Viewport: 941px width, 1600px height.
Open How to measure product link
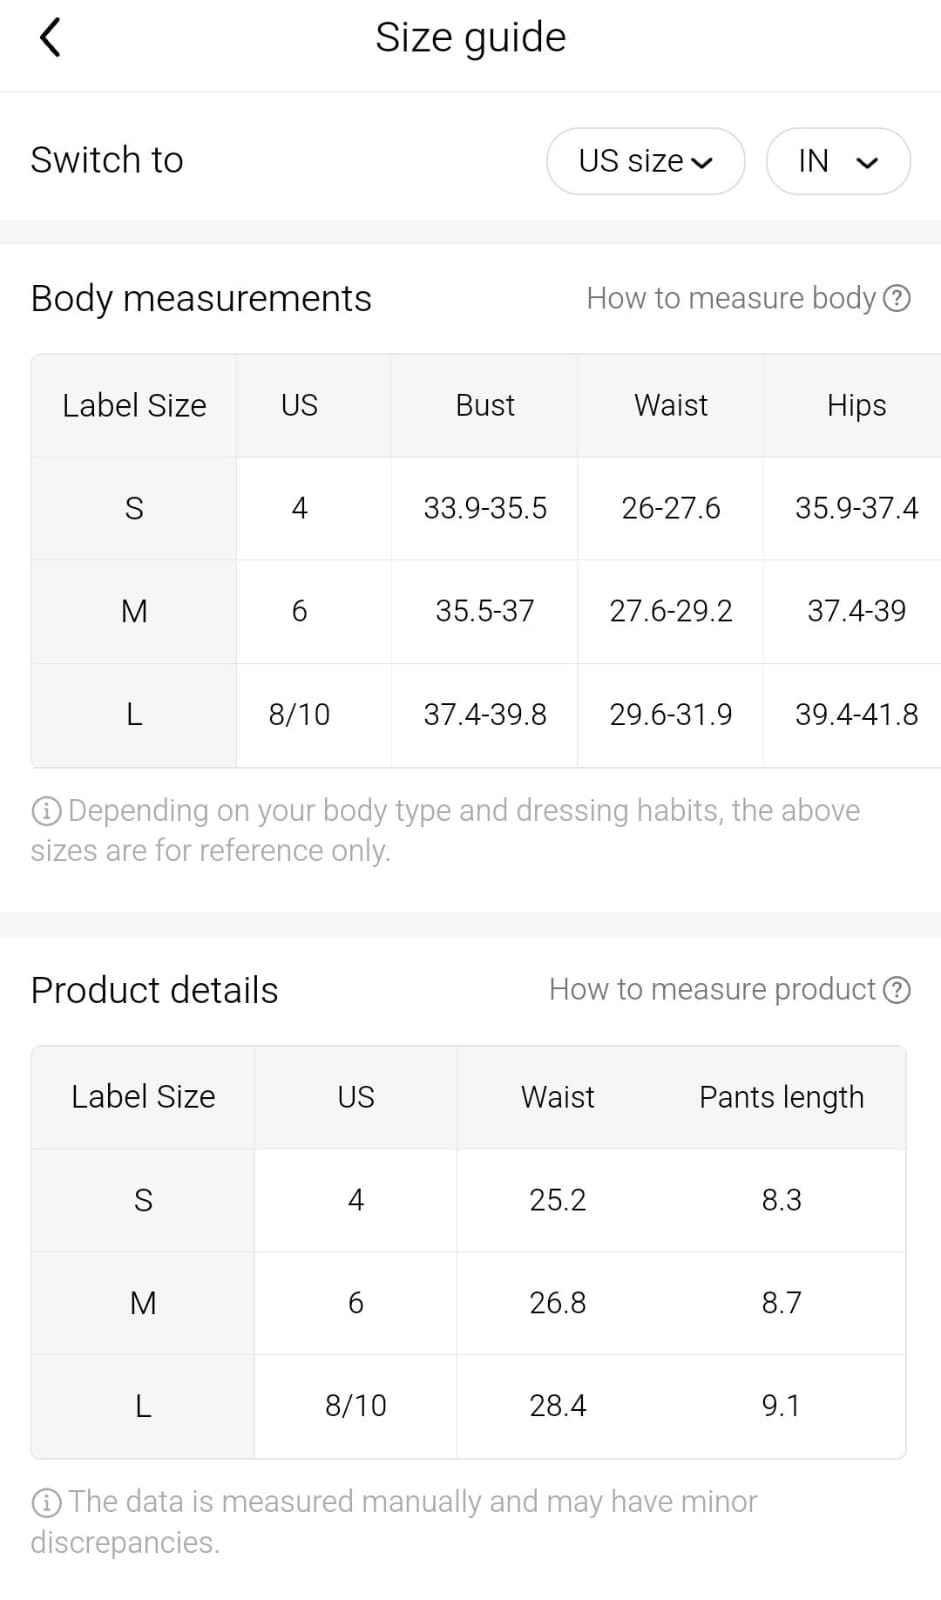[712, 990]
